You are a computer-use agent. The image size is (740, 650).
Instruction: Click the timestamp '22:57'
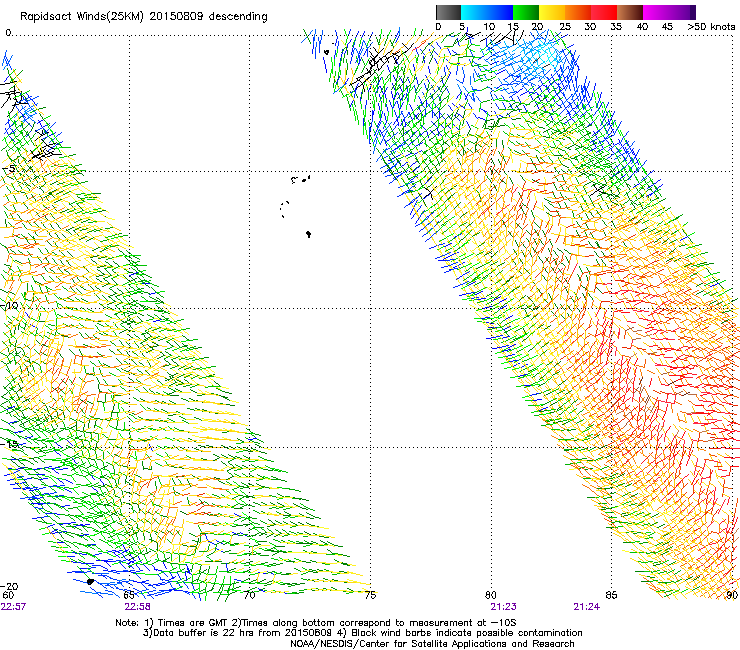(13, 607)
